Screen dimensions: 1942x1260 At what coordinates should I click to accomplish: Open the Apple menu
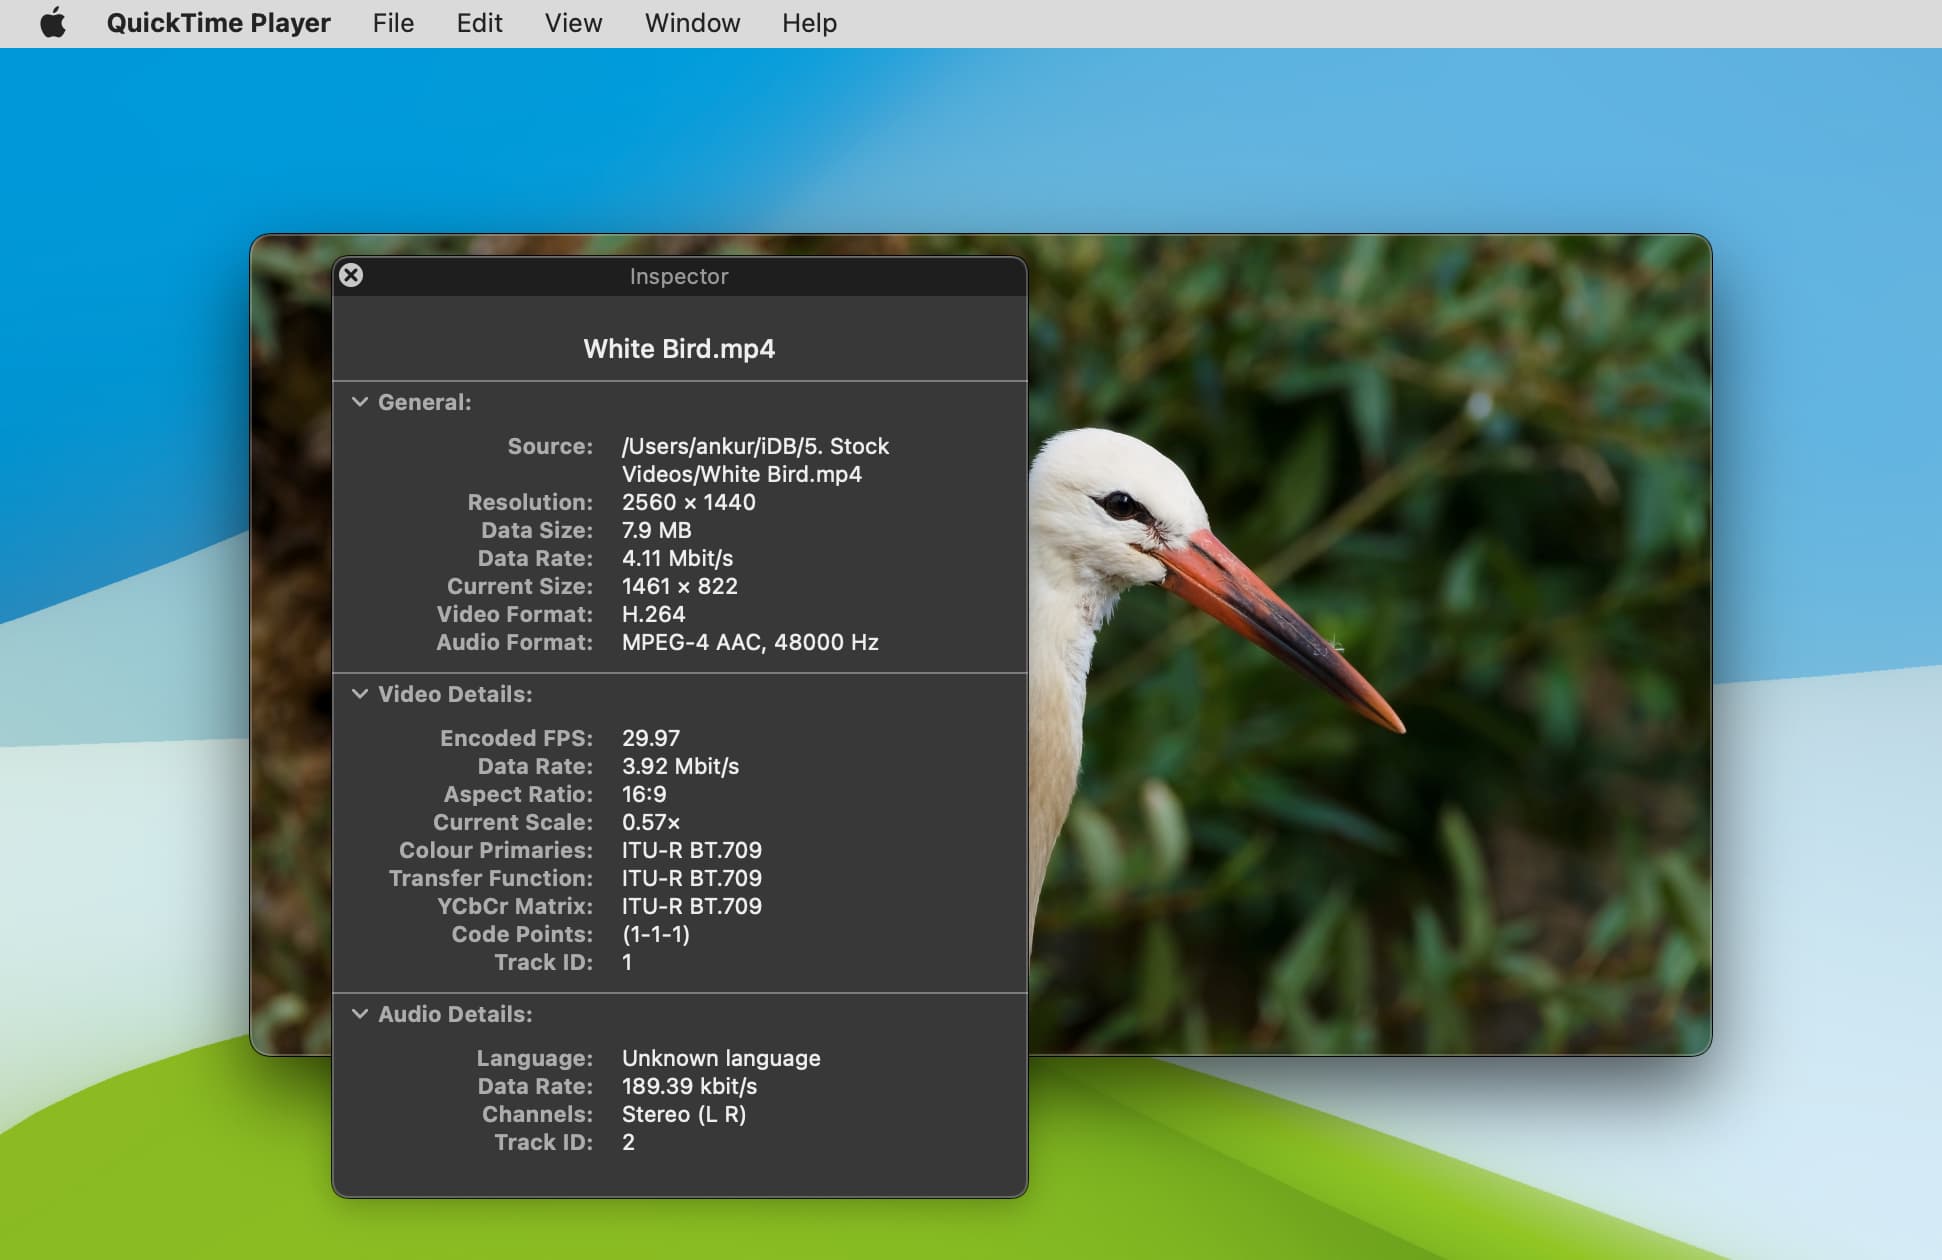53,23
